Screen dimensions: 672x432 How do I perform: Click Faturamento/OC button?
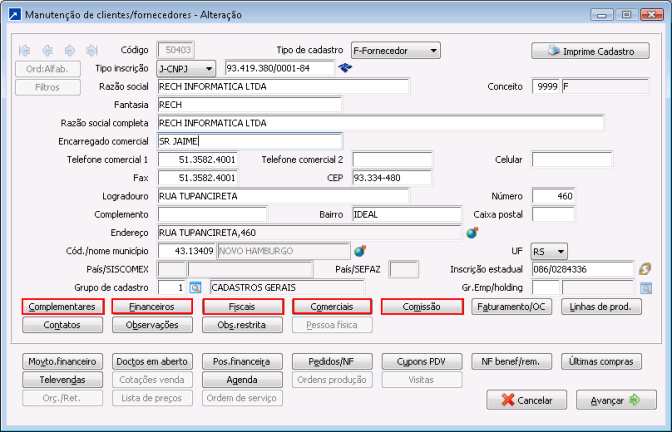512,307
